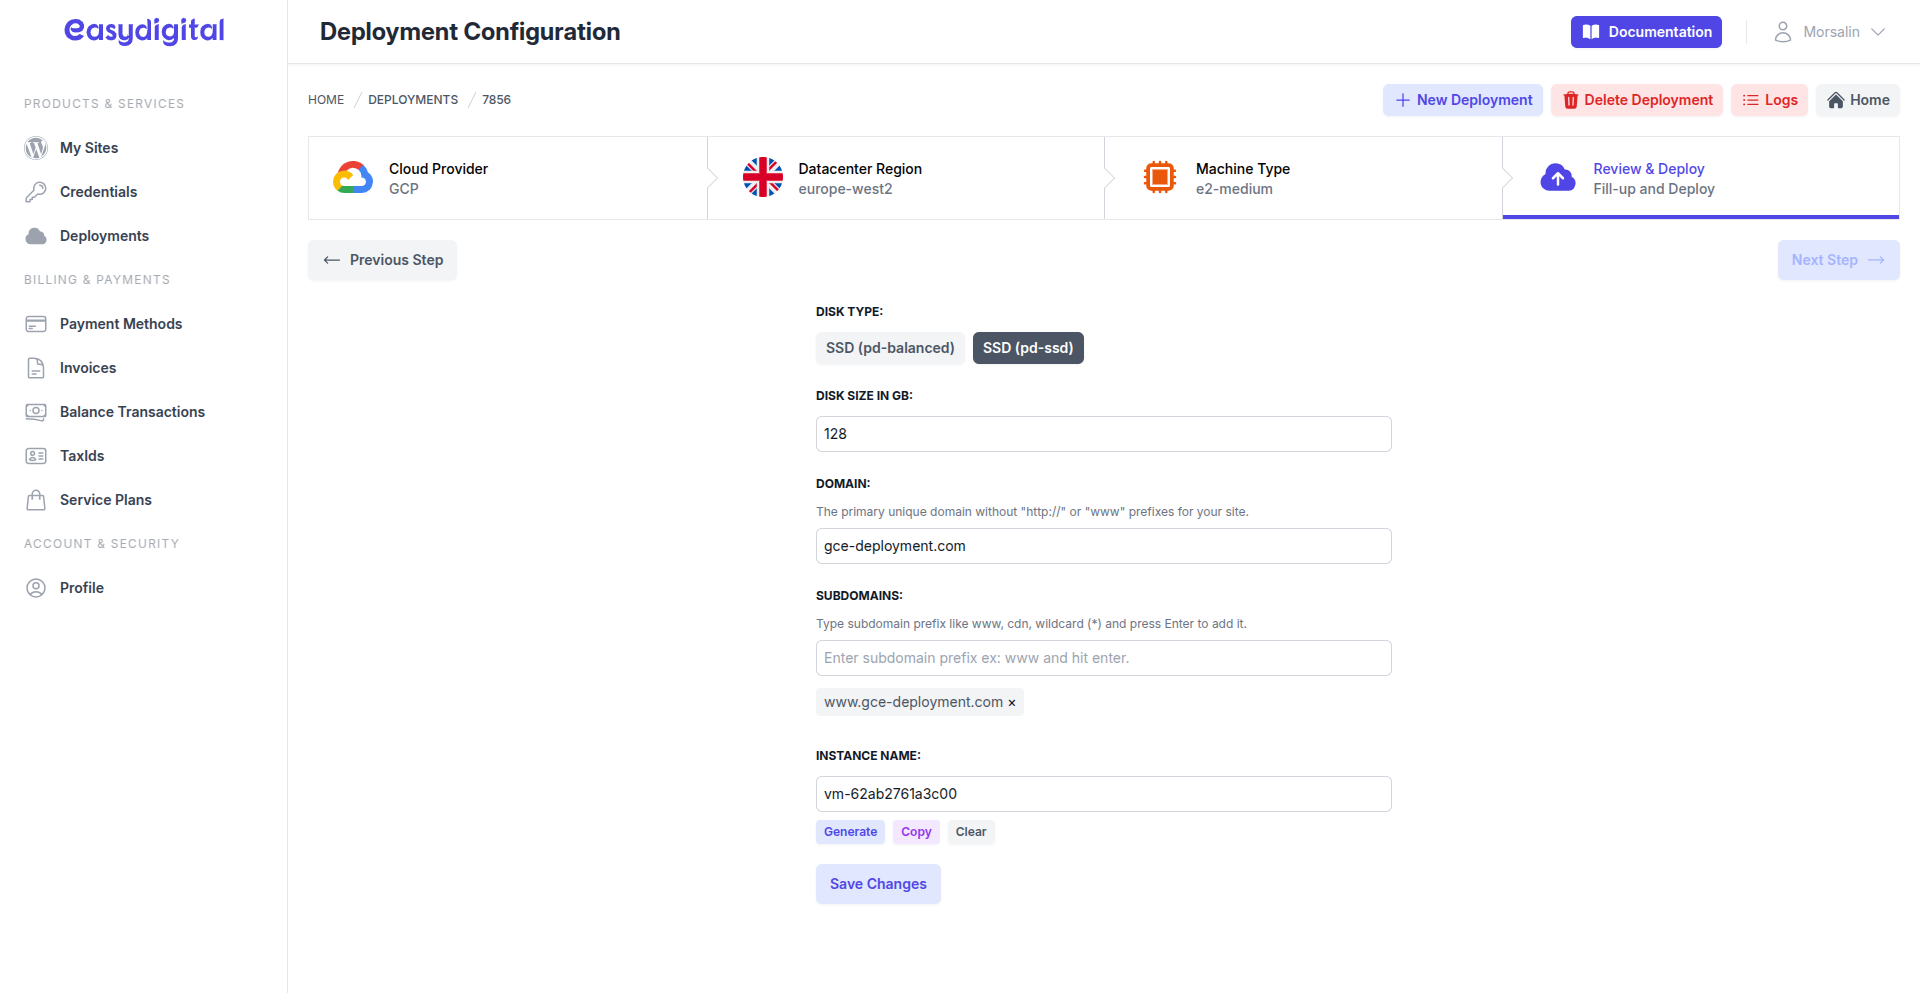1920x993 pixels.
Task: Click the Disk Size in GB field
Action: 1103,434
